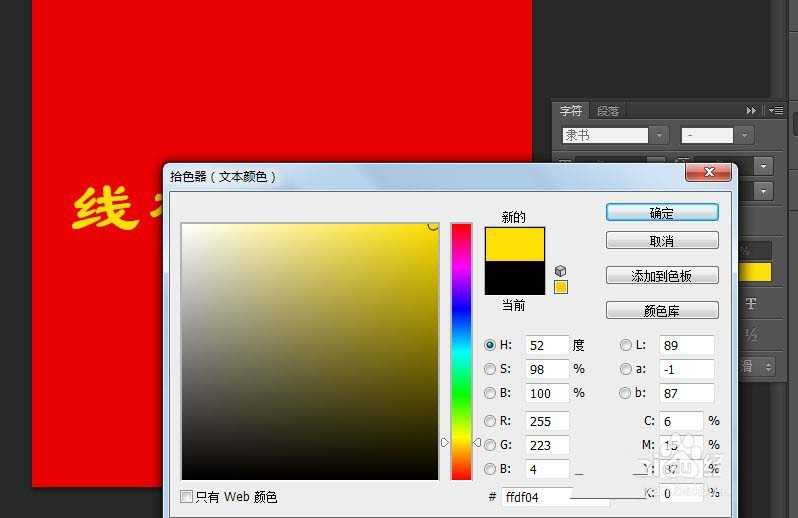The width and height of the screenshot is (798, 518).
Task: Click the 添加到色板 button
Action: click(662, 276)
